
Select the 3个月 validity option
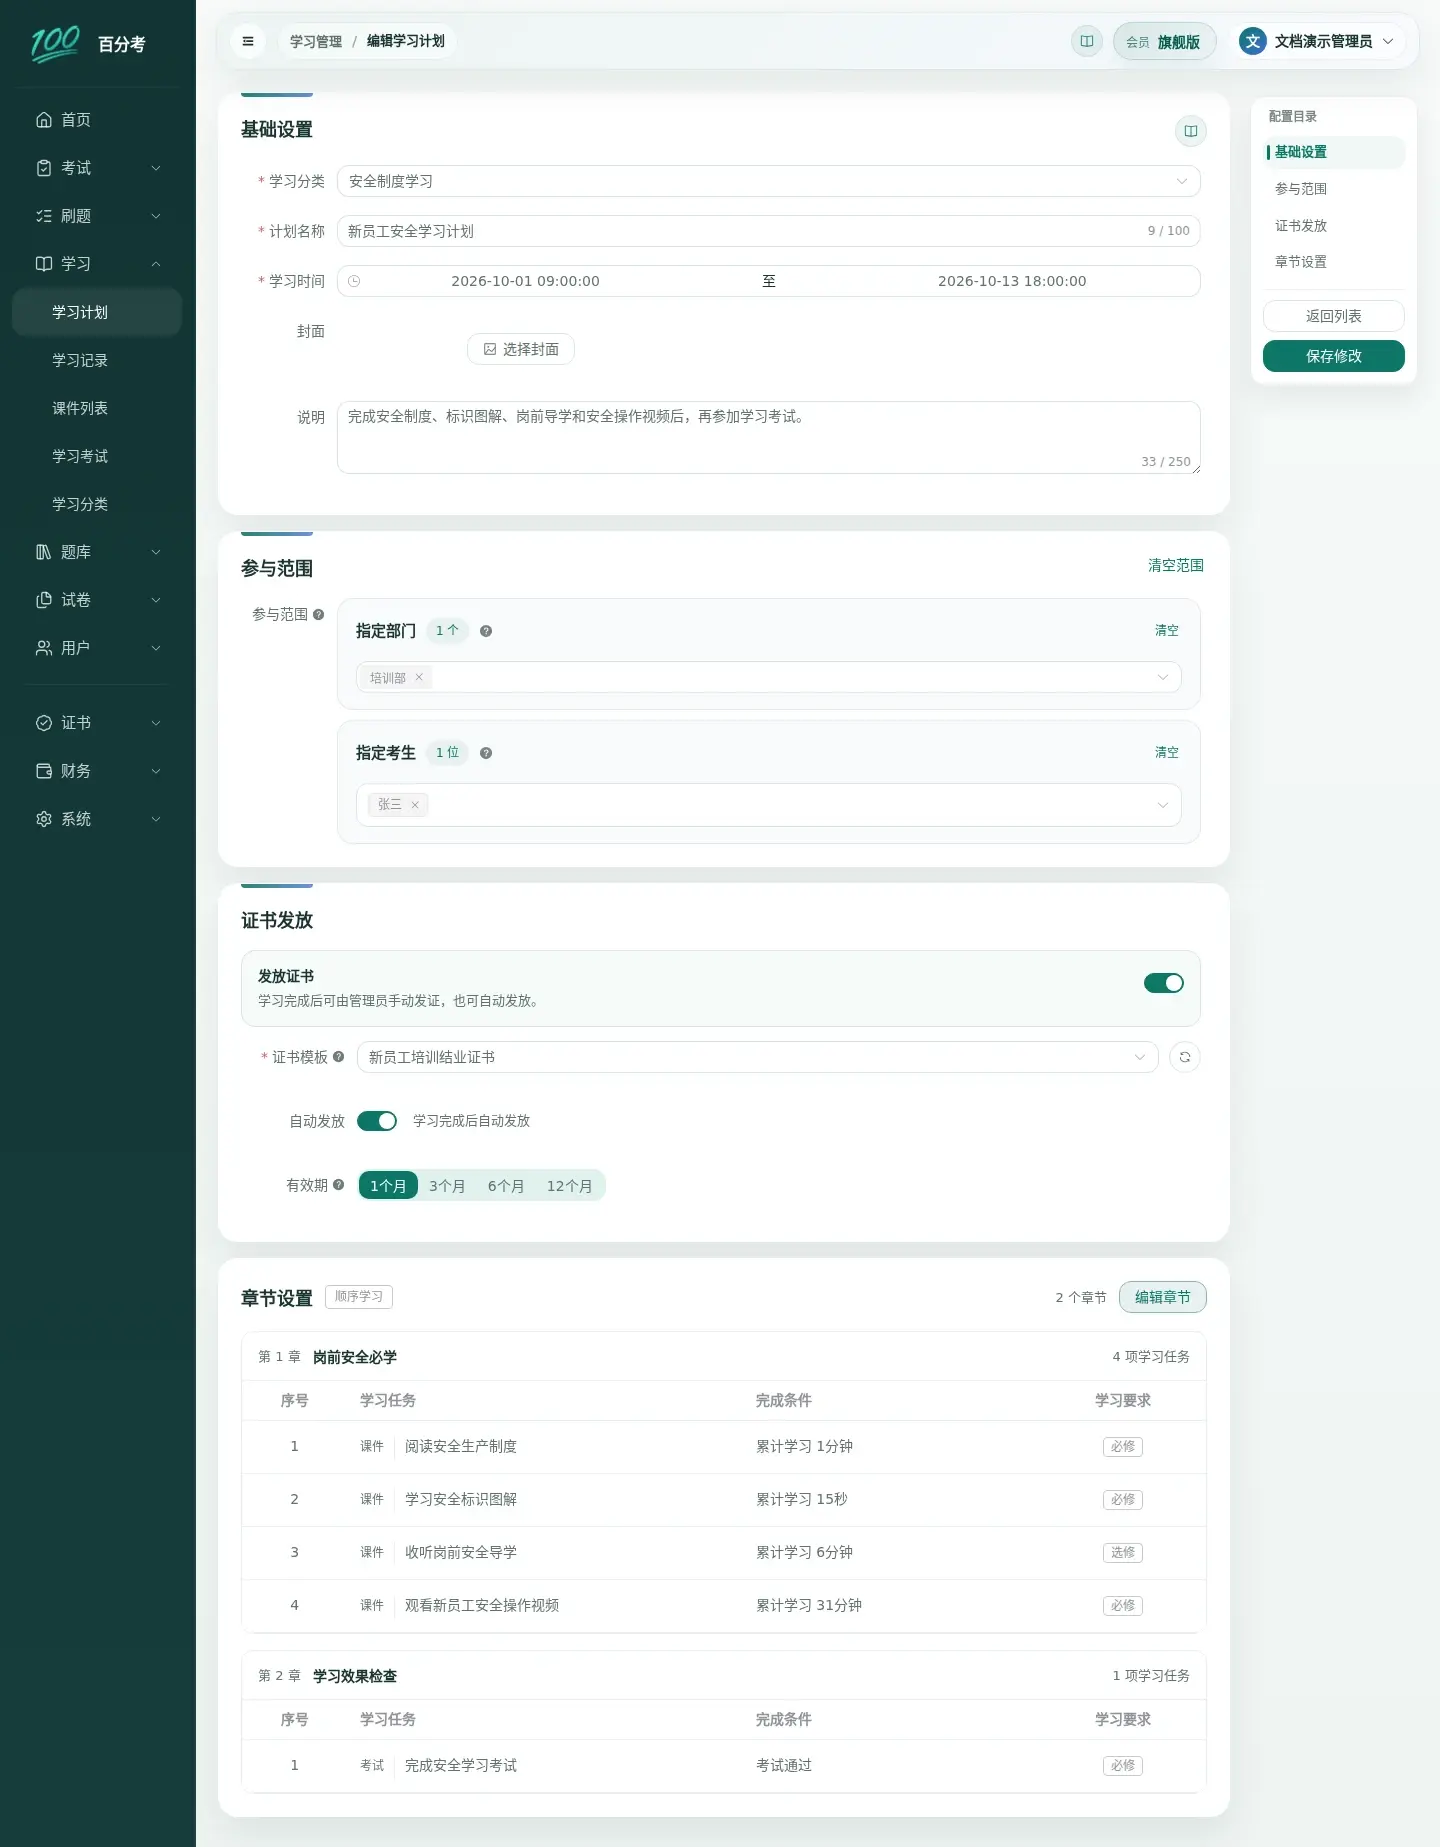pyautogui.click(x=447, y=1186)
